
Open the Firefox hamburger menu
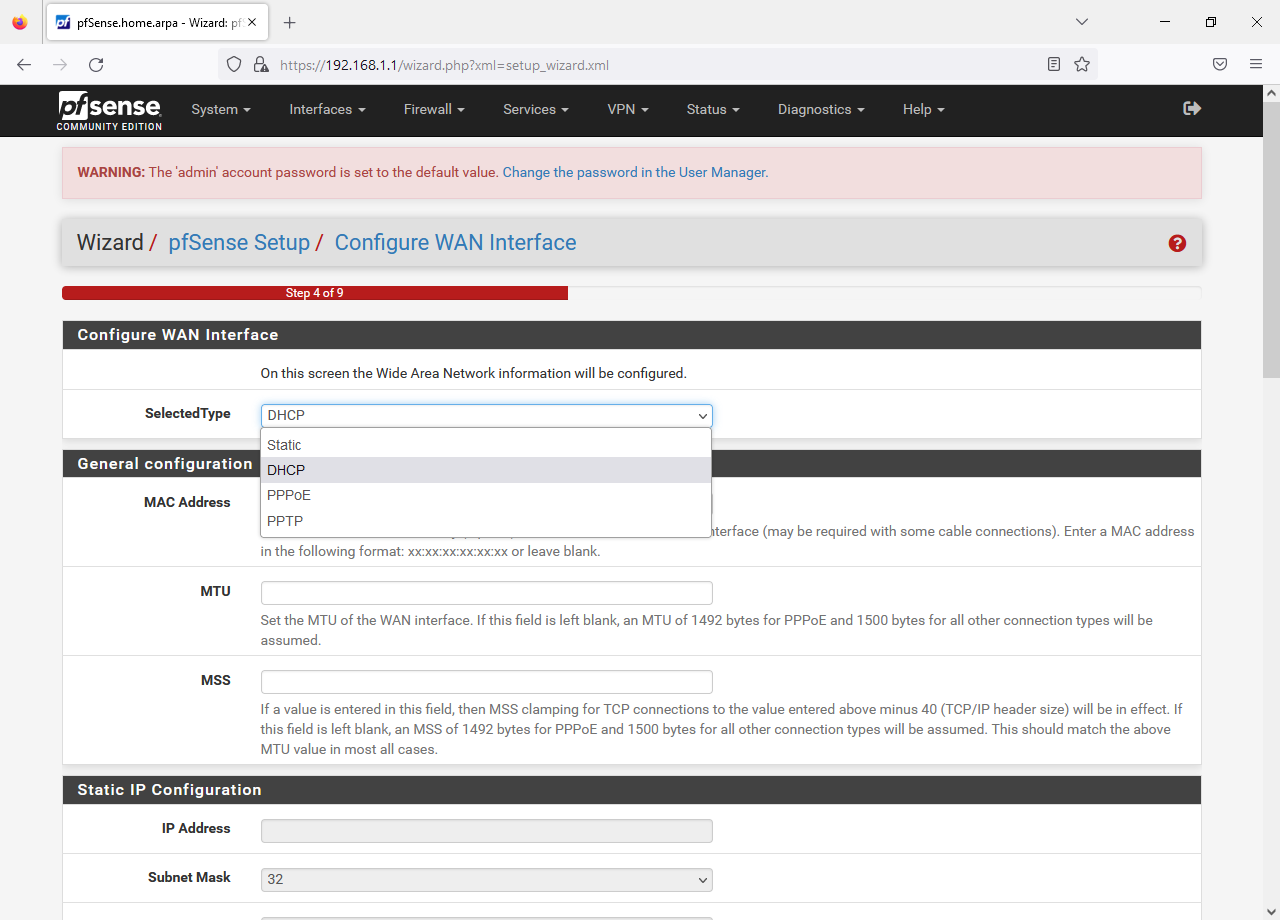coord(1256,64)
